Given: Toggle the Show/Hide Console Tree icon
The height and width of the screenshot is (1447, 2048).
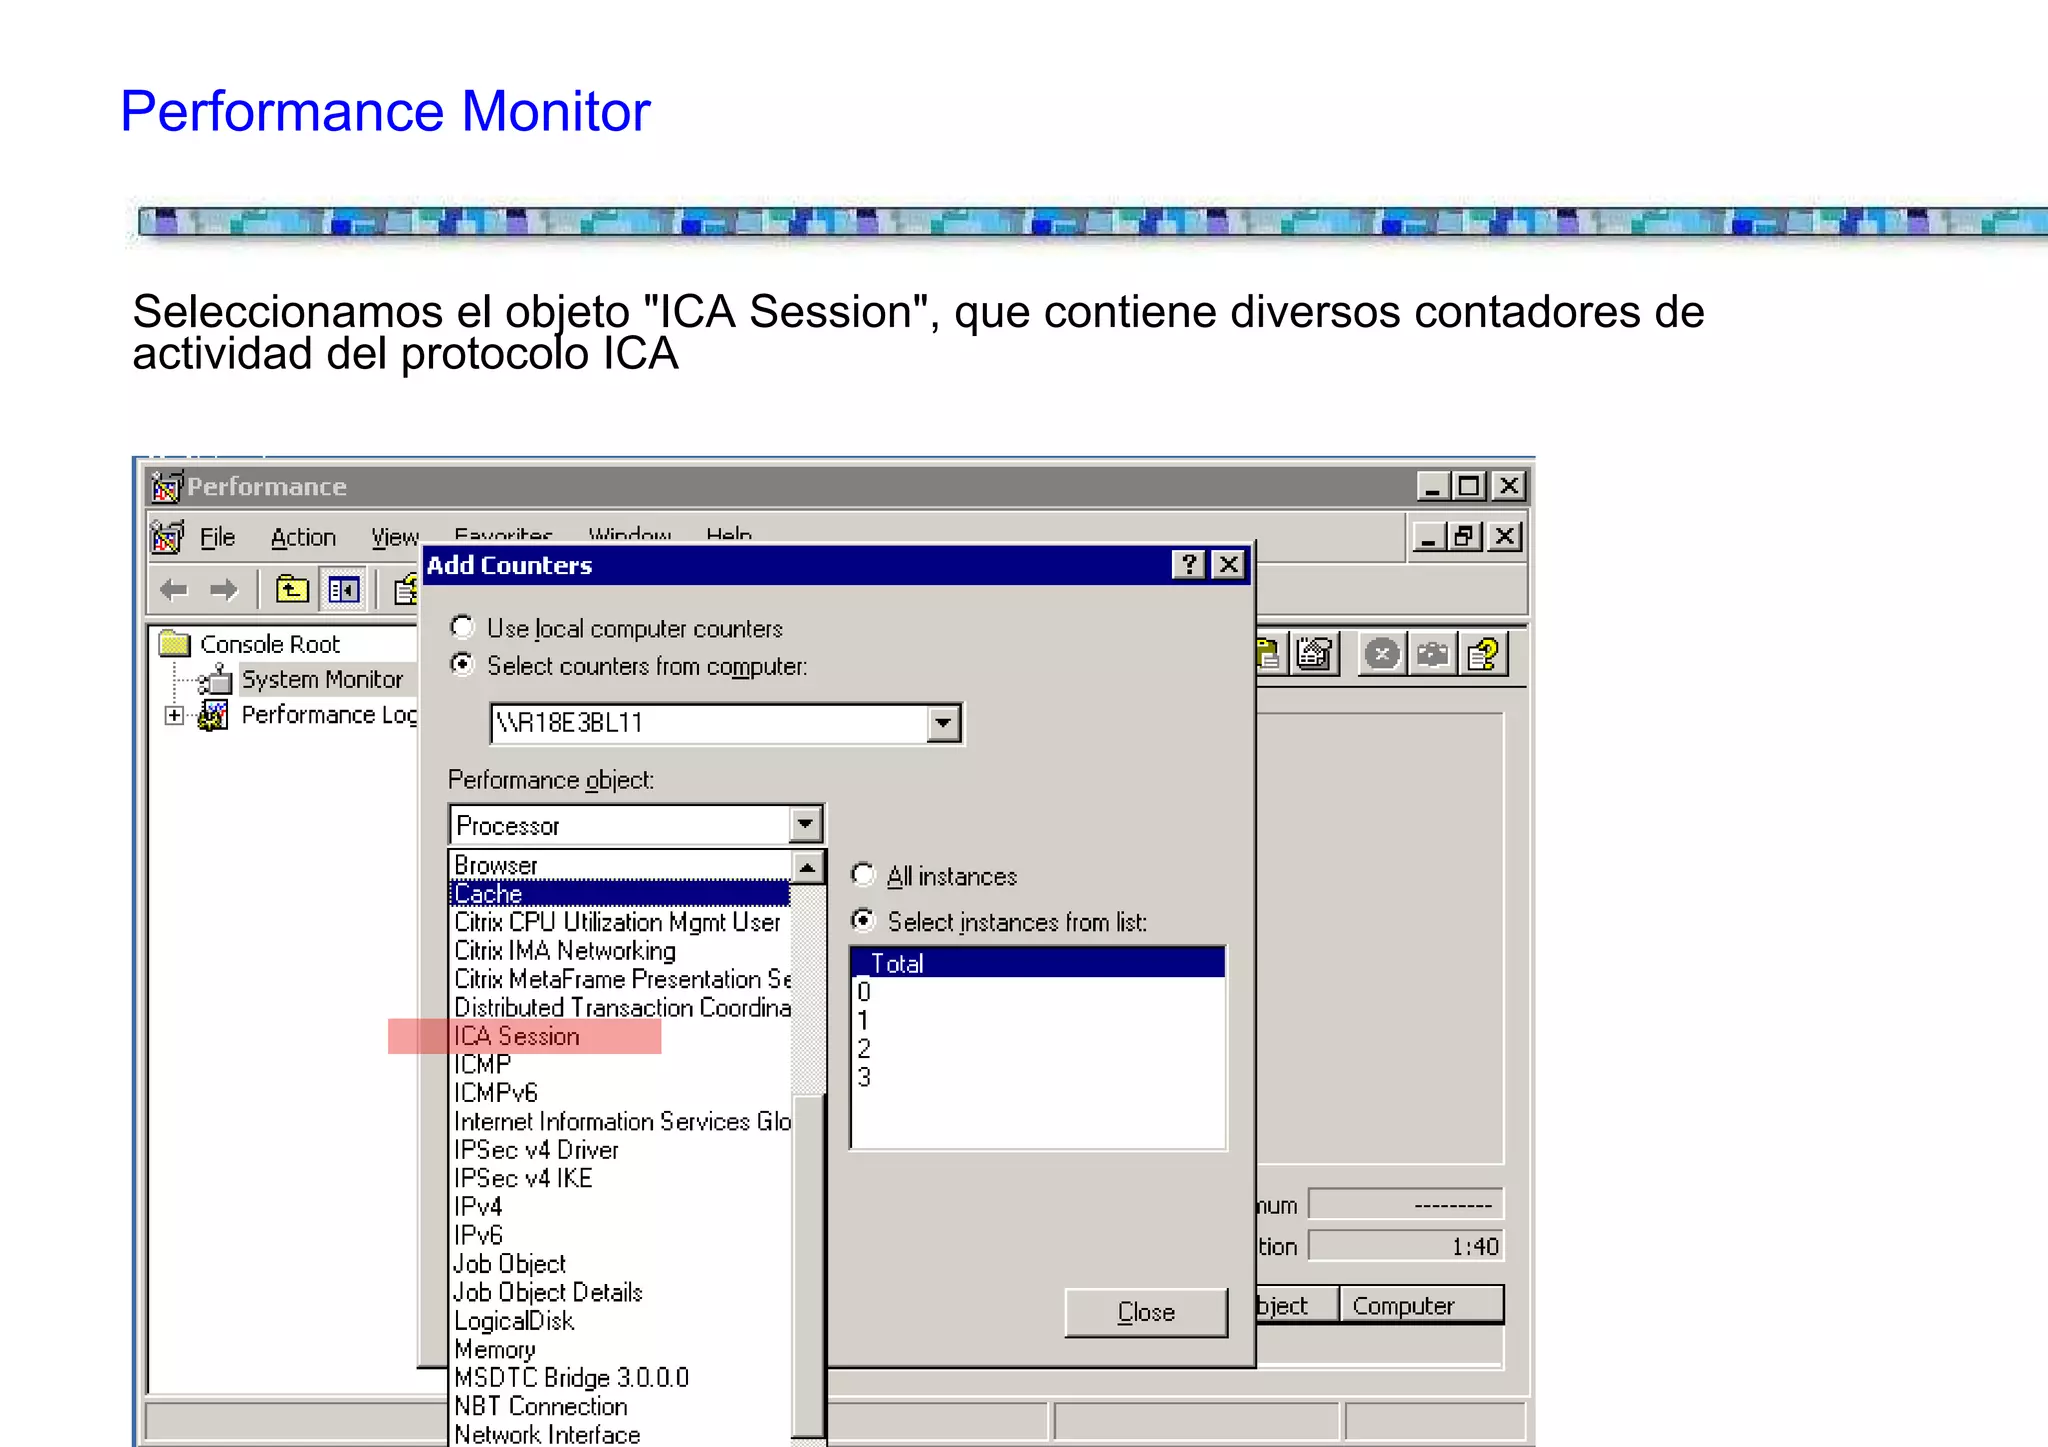Looking at the screenshot, I should tap(343, 590).
